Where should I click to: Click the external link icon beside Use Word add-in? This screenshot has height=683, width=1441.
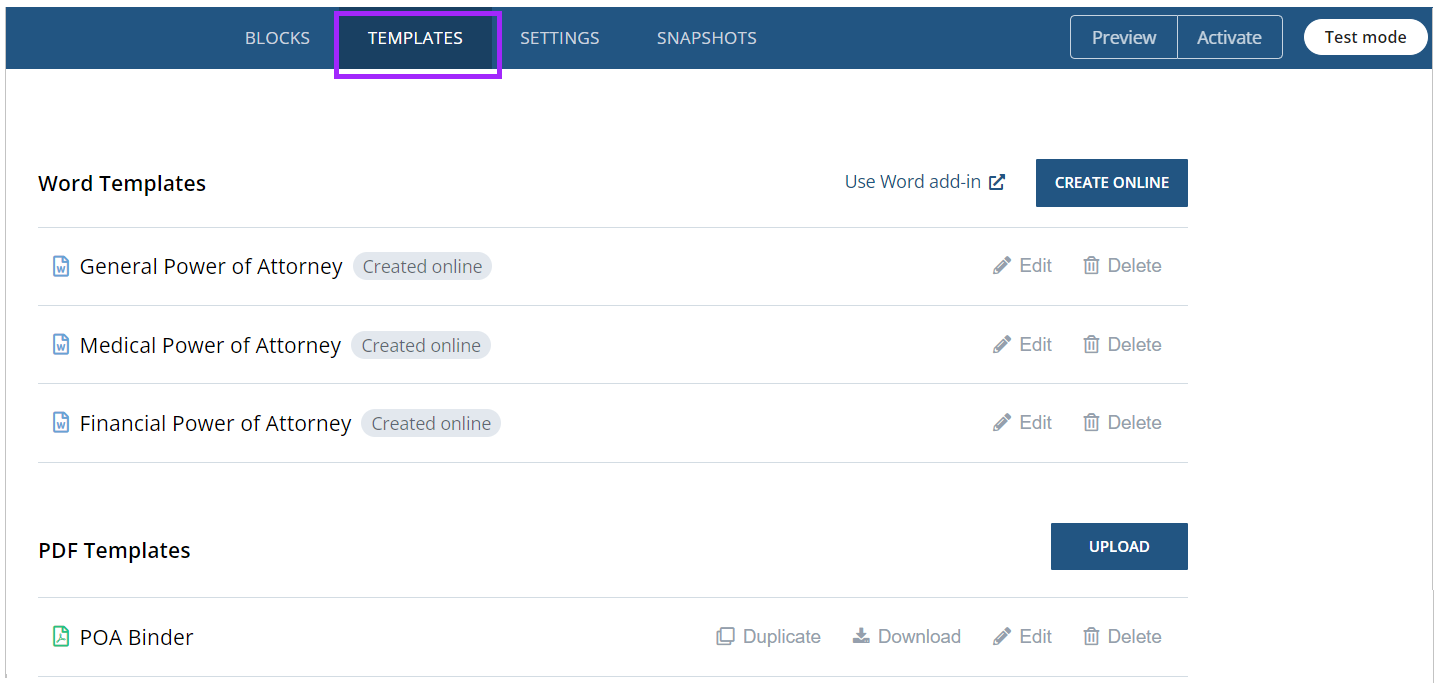tap(997, 182)
